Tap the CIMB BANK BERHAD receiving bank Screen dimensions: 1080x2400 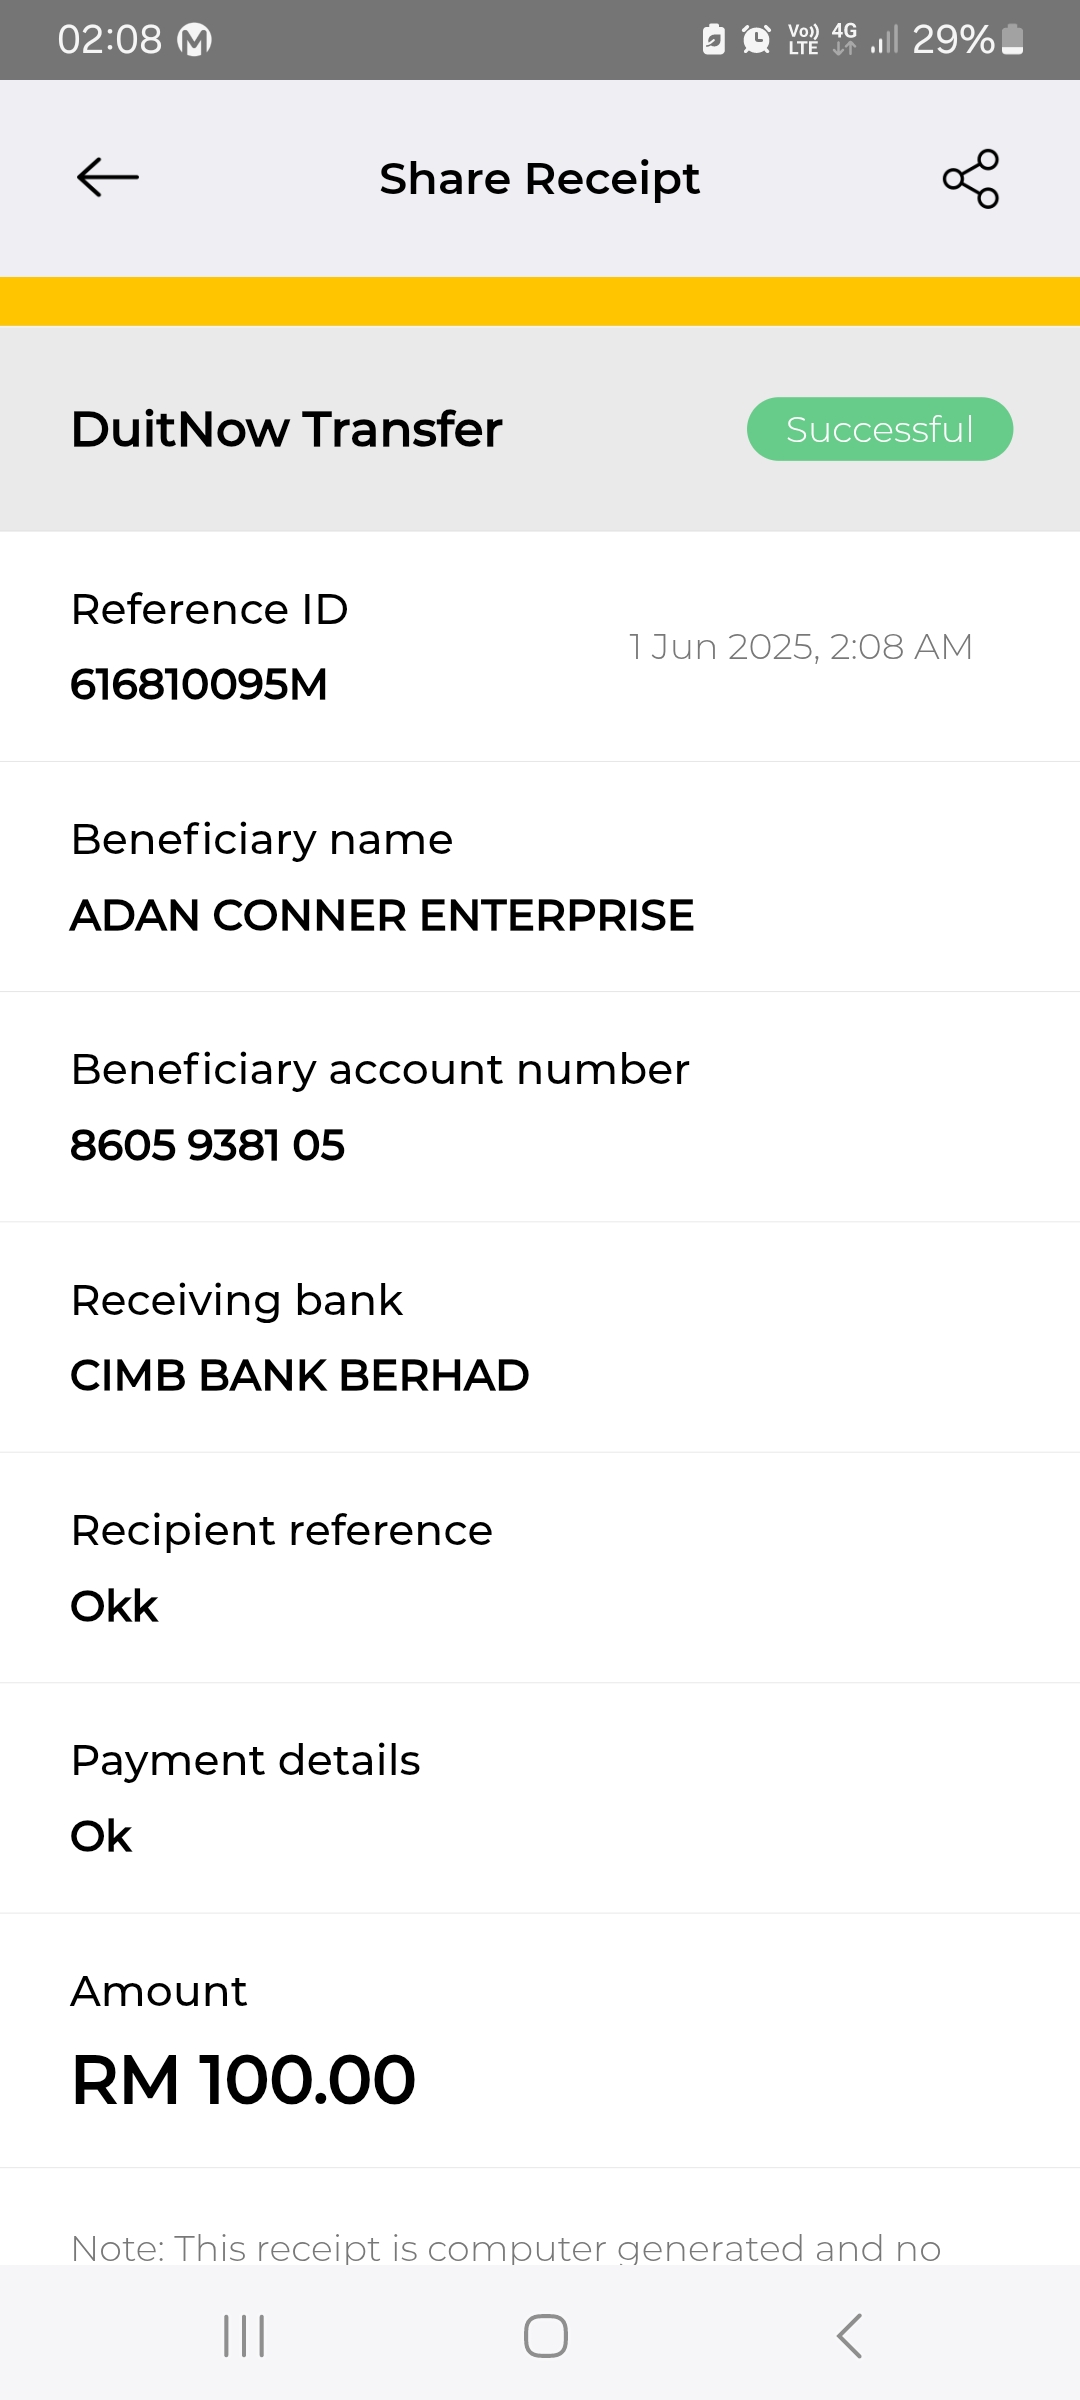[x=300, y=1376]
